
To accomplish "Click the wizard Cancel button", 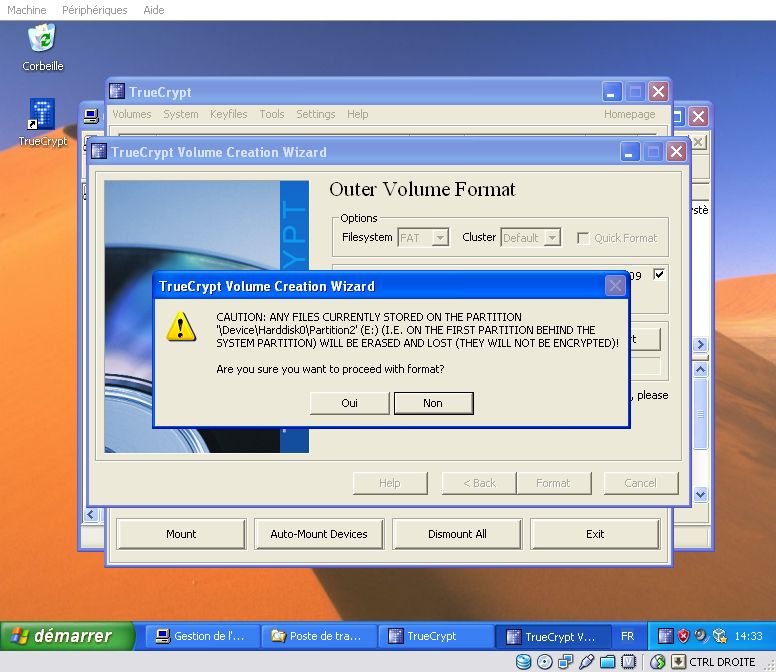I will pos(640,483).
